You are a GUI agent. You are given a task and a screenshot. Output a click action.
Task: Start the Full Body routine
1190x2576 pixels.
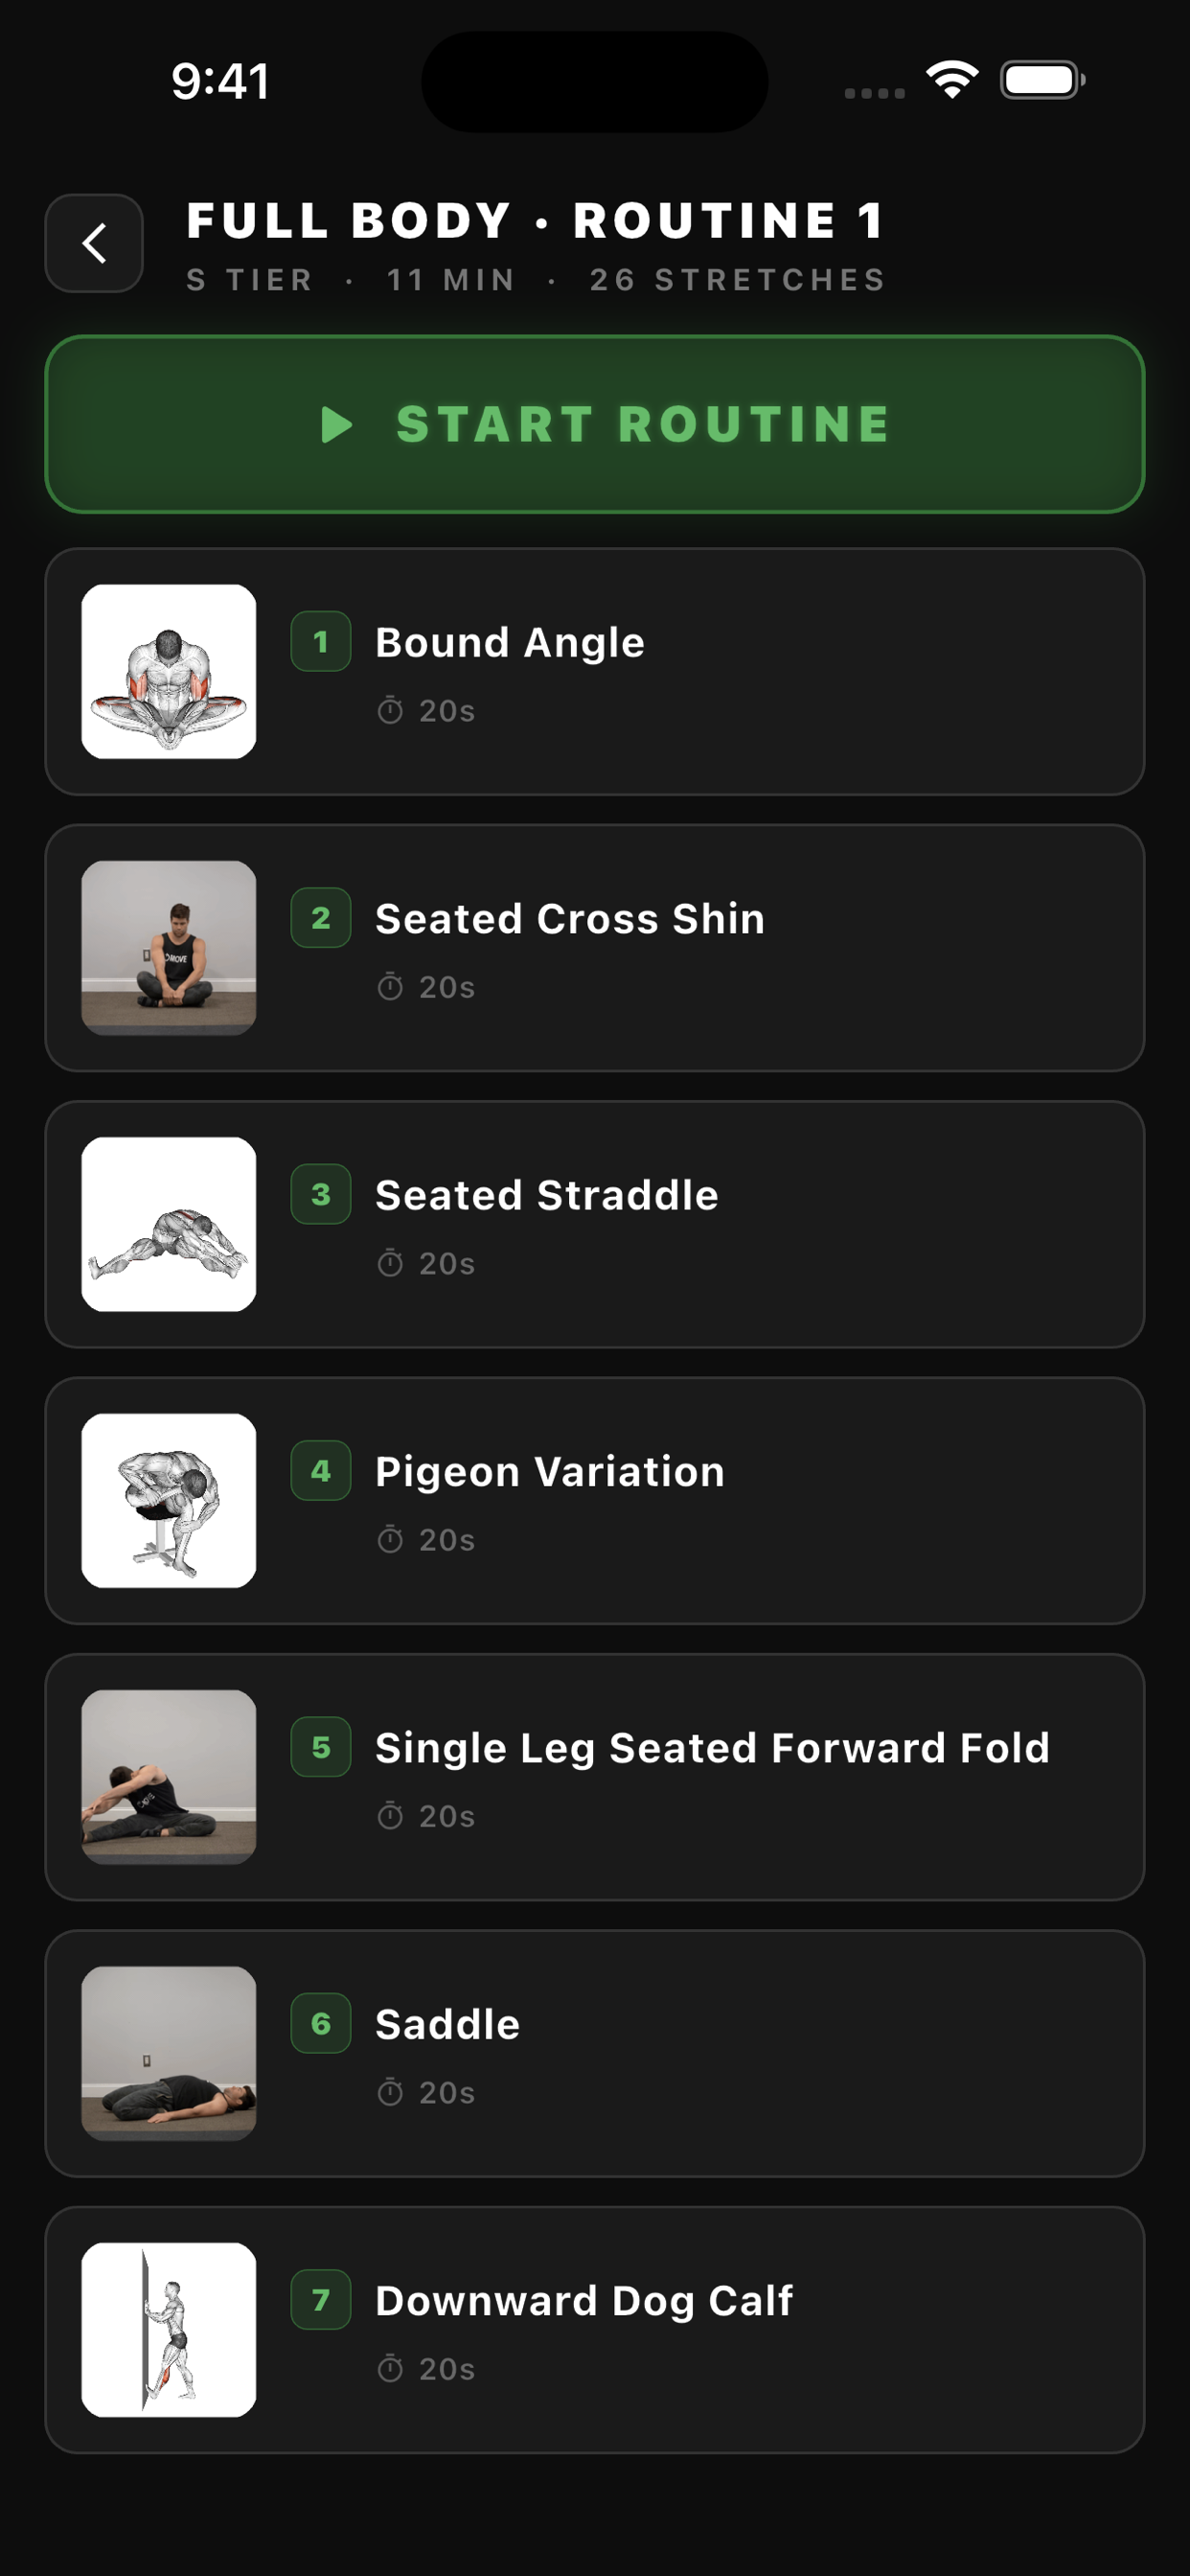[x=595, y=424]
